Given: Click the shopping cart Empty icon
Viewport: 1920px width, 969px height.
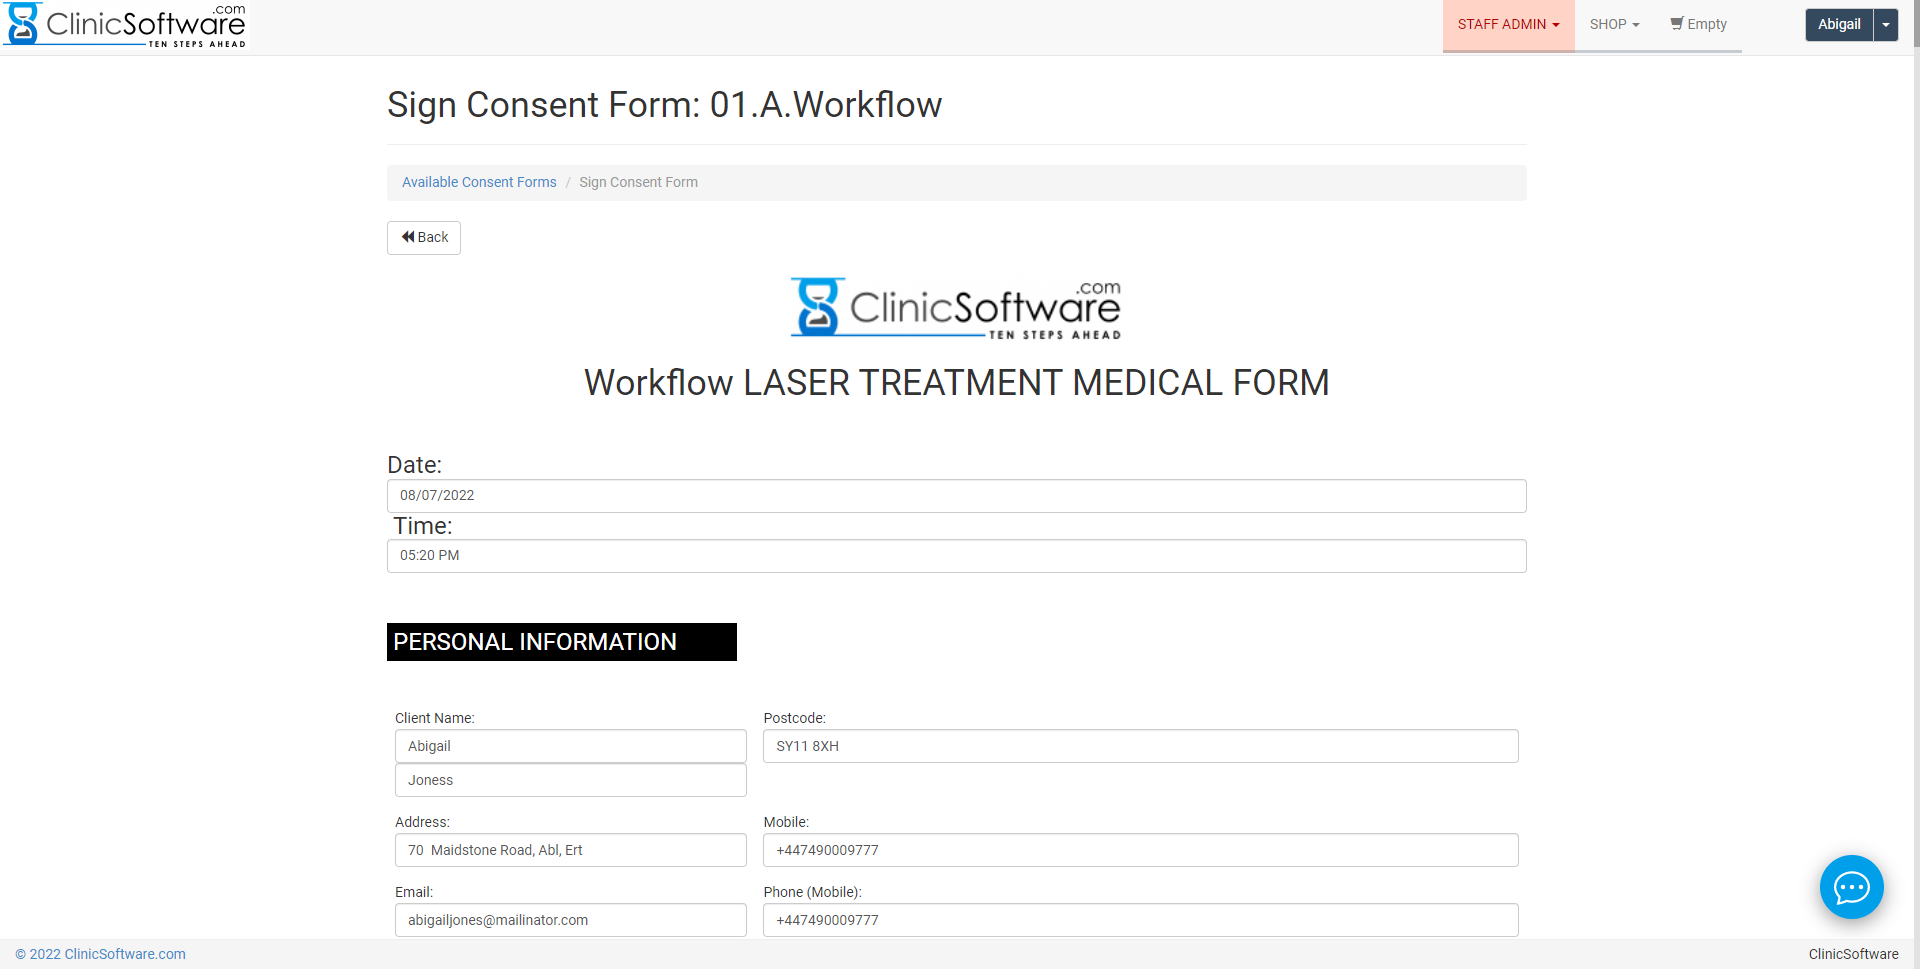Looking at the screenshot, I should (x=1698, y=24).
